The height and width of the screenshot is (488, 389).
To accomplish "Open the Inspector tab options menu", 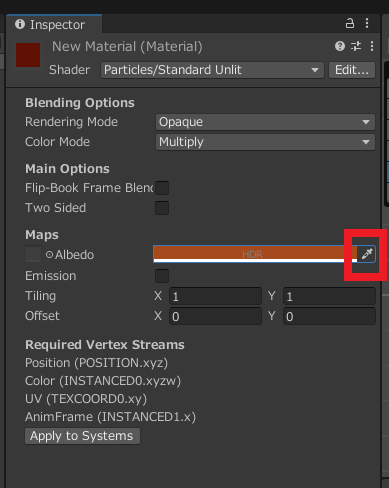I will click(x=367, y=23).
